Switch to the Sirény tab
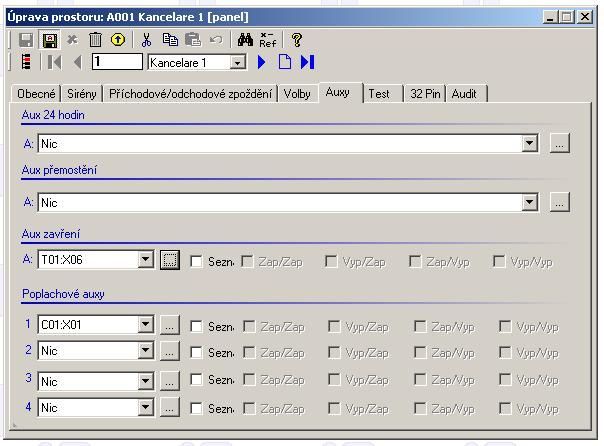Image resolution: width=604 pixels, height=446 pixels. [82, 94]
